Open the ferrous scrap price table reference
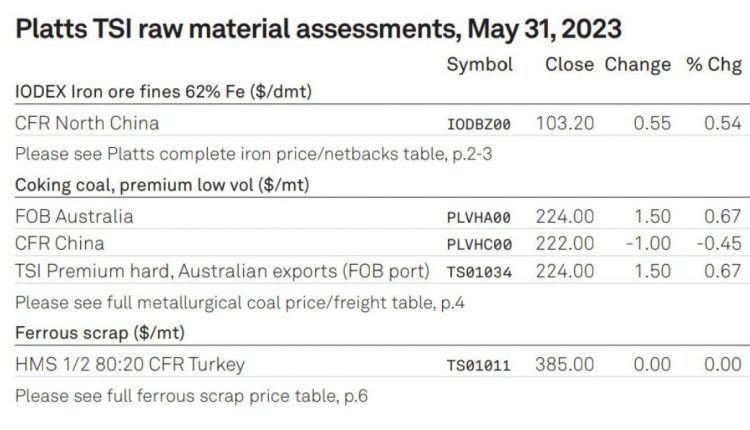The image size is (750, 430). point(192,395)
